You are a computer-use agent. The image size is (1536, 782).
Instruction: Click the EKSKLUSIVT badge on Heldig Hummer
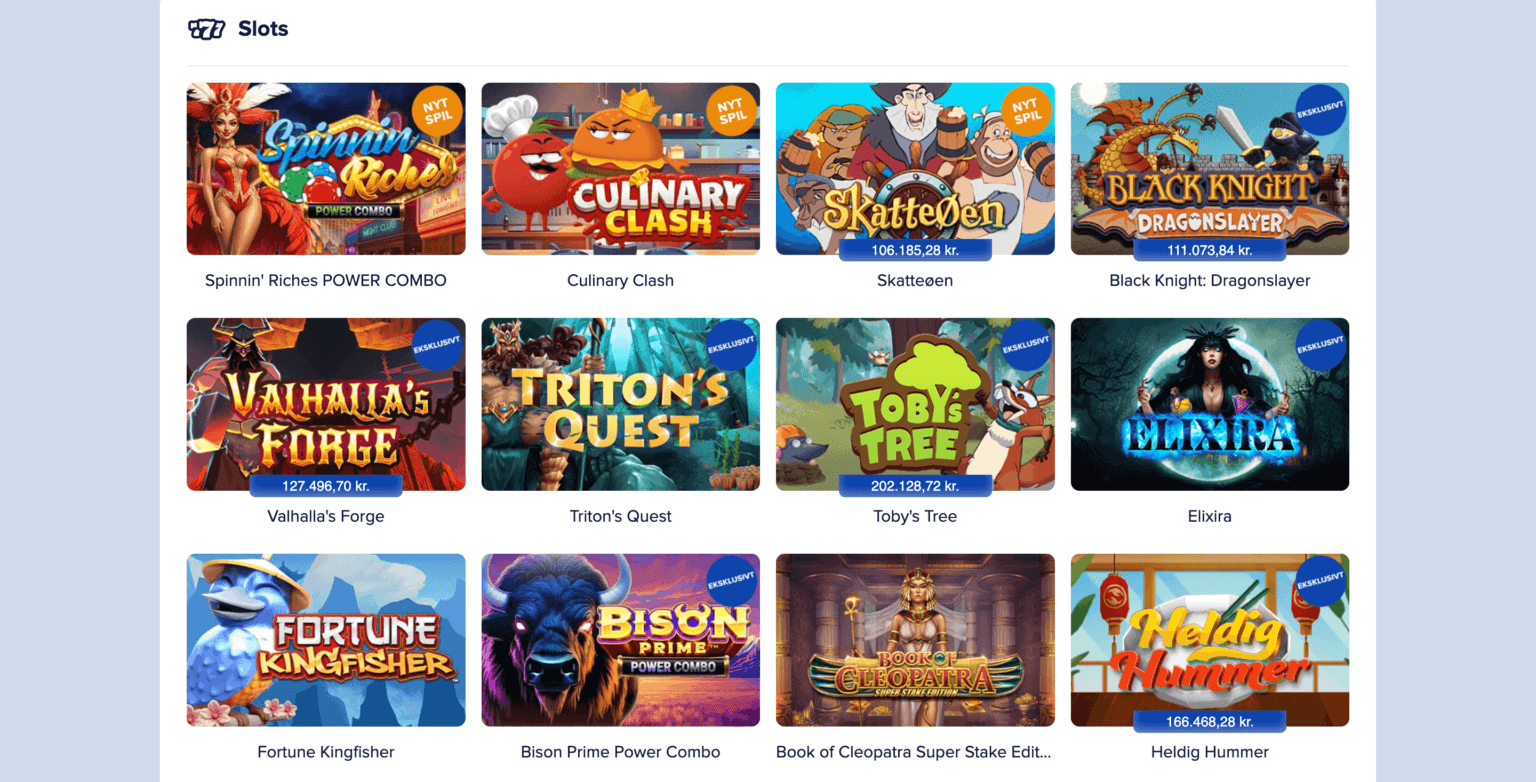coord(1321,582)
